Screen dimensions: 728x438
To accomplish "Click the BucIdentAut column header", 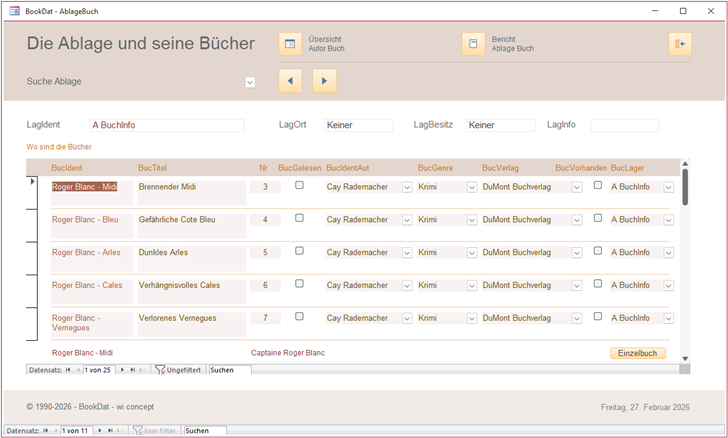I will [x=348, y=168].
